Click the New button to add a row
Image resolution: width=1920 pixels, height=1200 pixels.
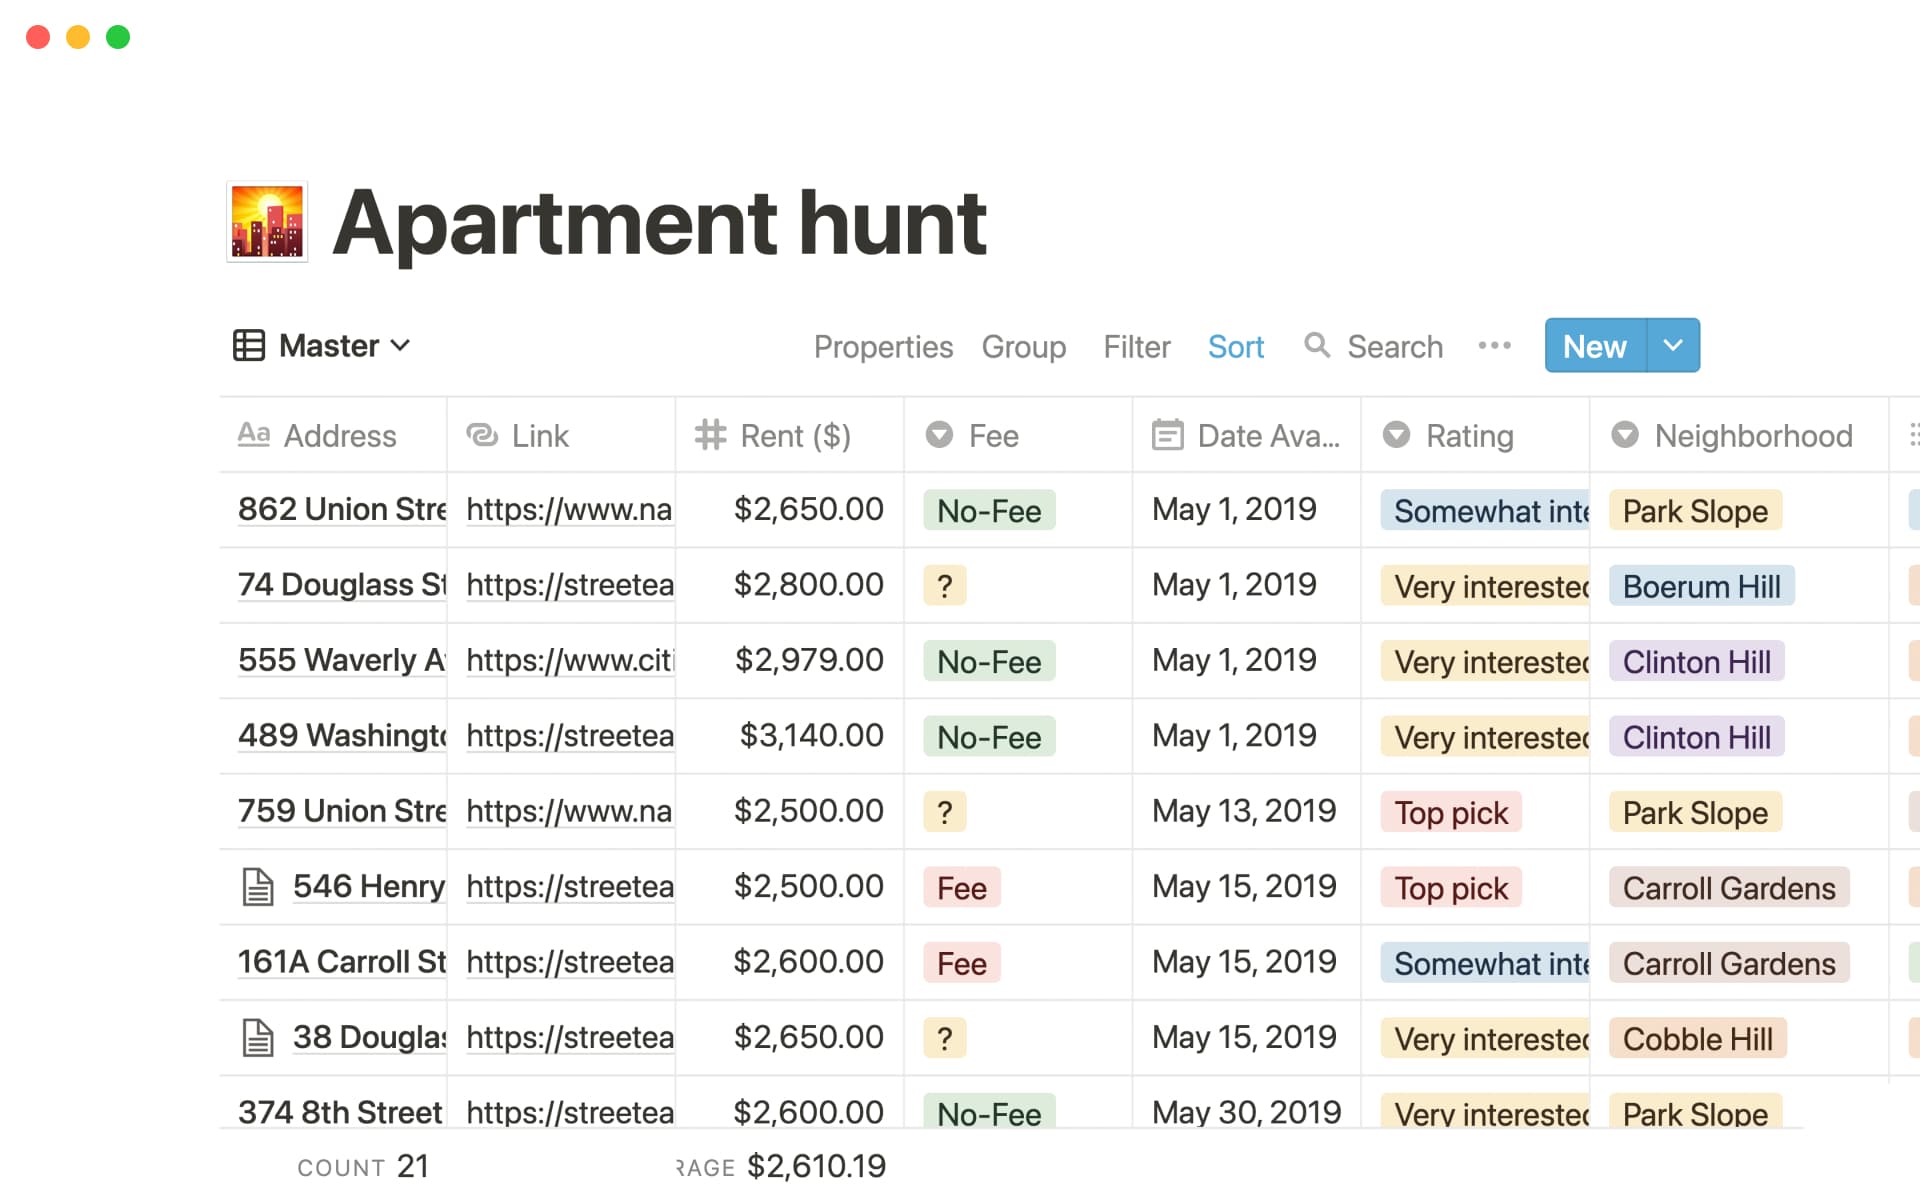(x=1592, y=345)
